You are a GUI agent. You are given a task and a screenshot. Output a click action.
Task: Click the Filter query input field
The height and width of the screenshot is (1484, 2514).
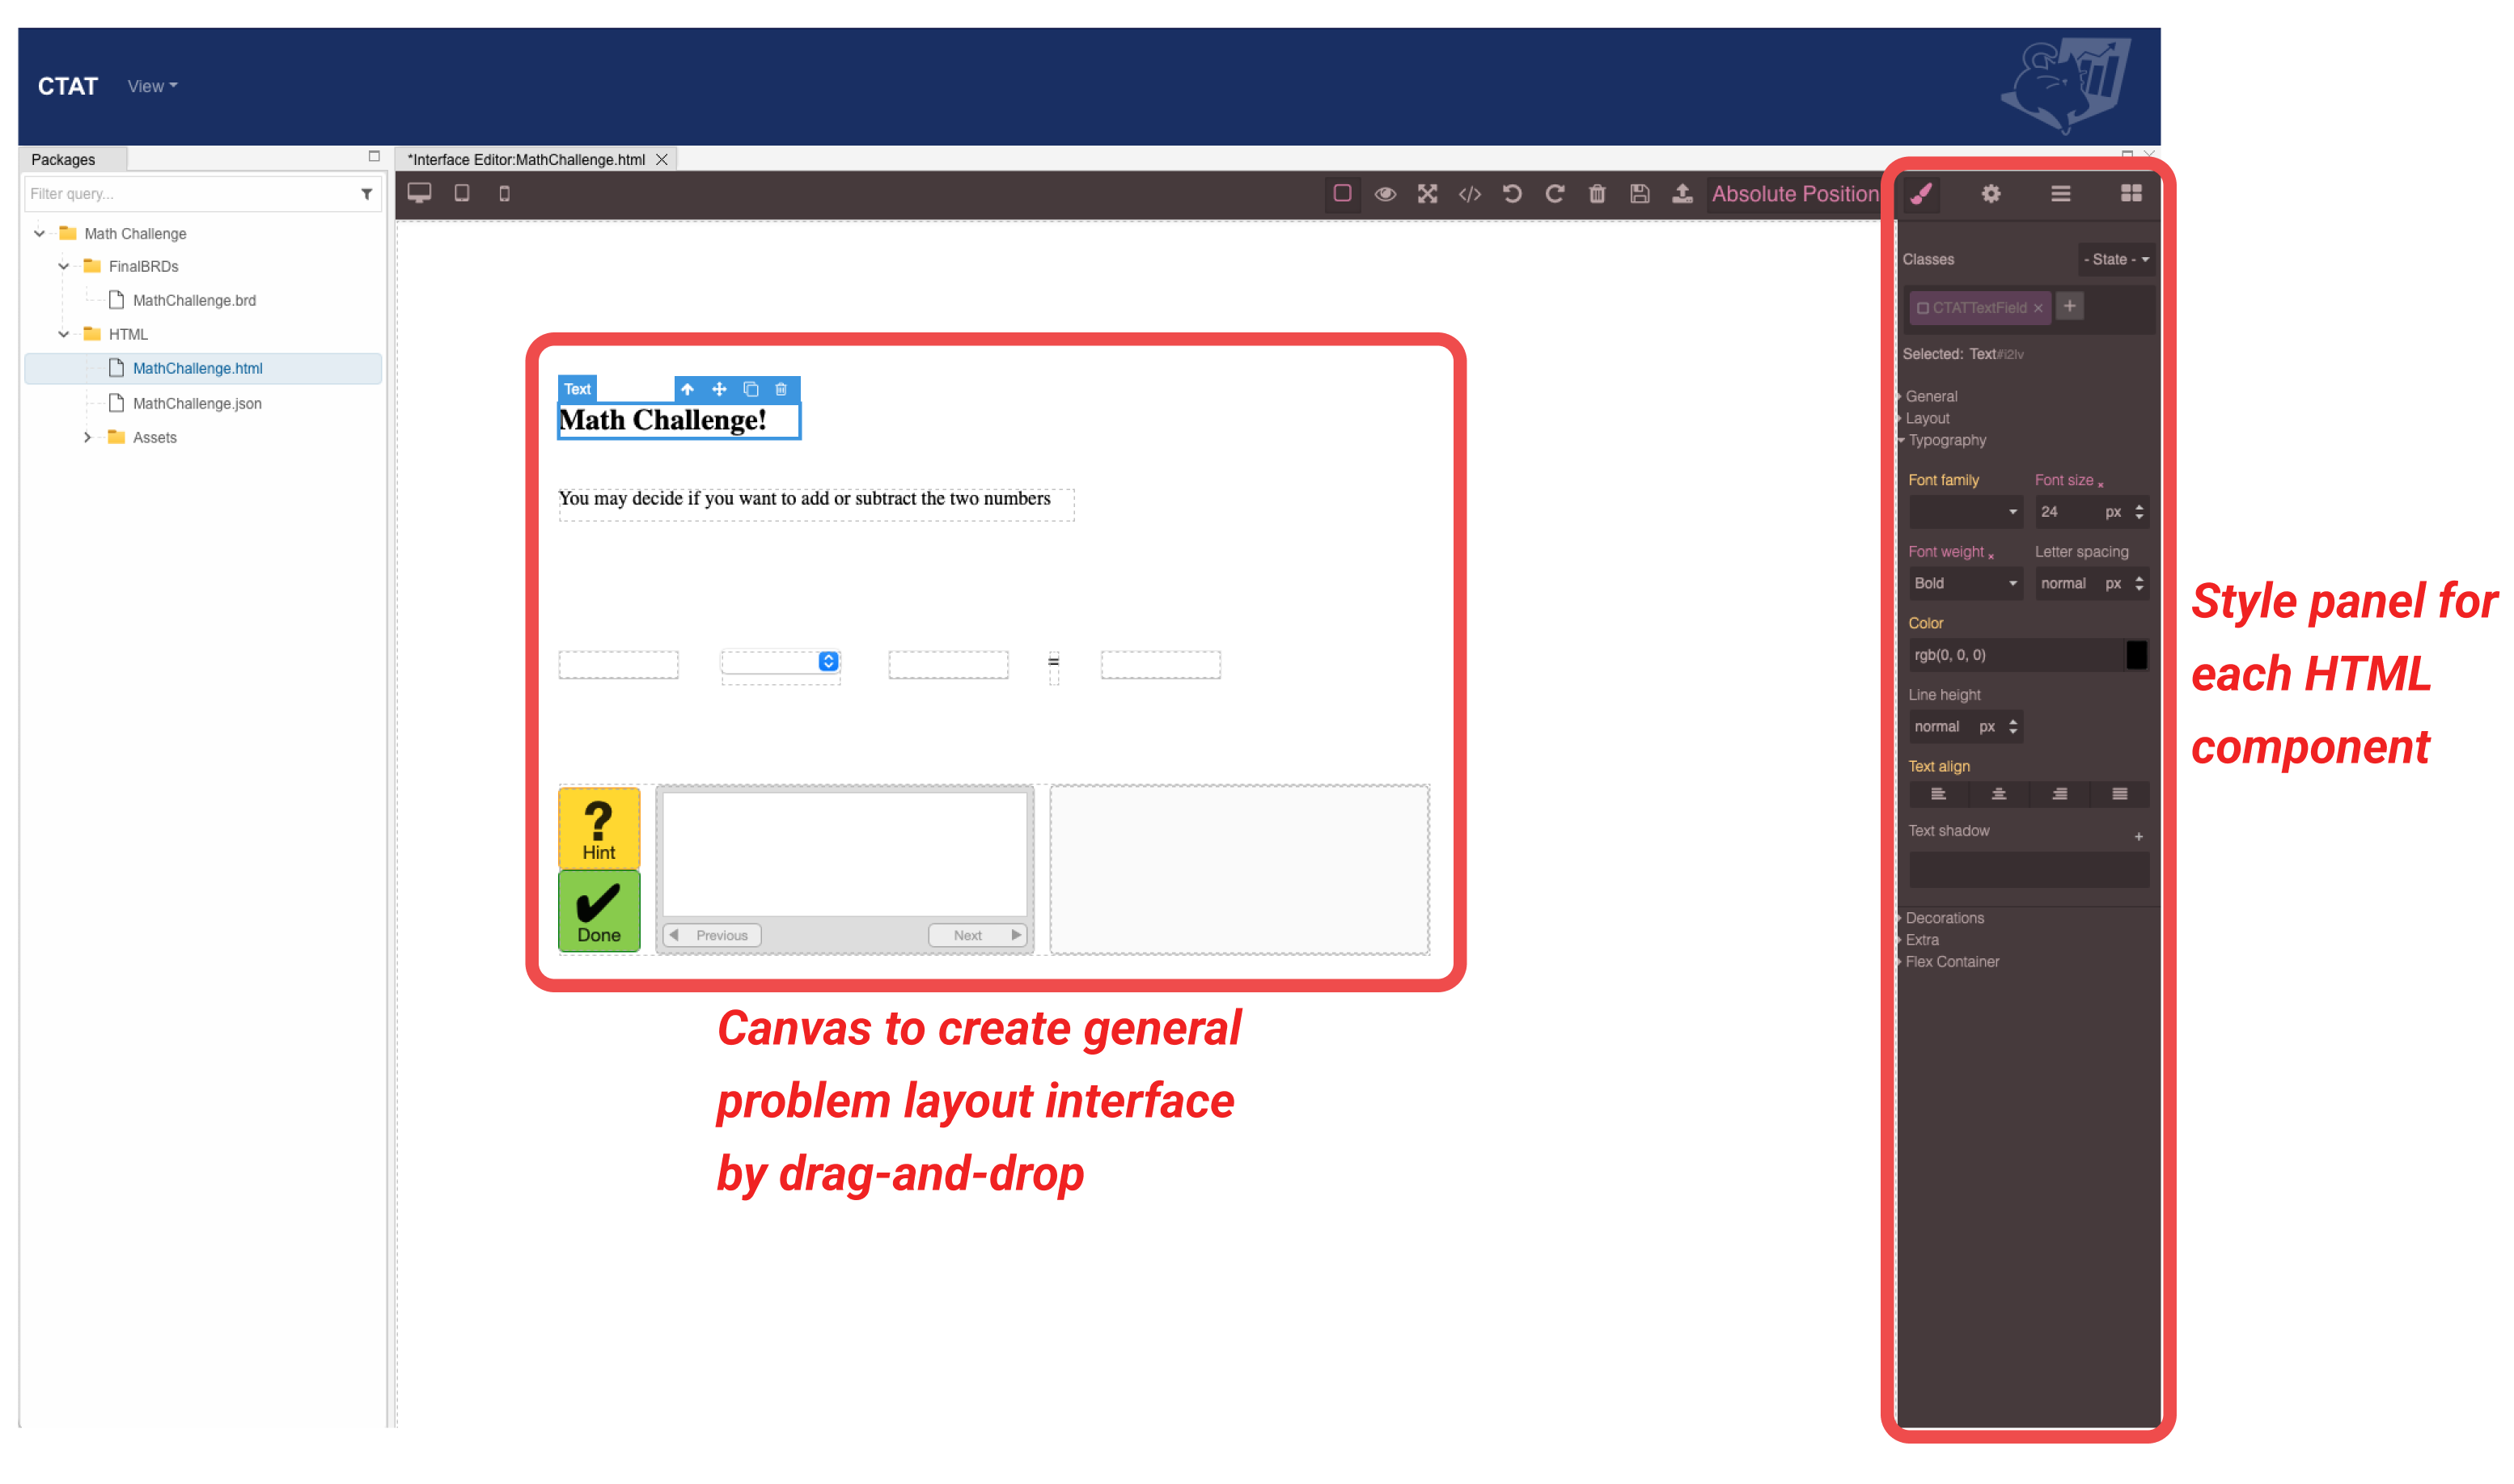(190, 194)
